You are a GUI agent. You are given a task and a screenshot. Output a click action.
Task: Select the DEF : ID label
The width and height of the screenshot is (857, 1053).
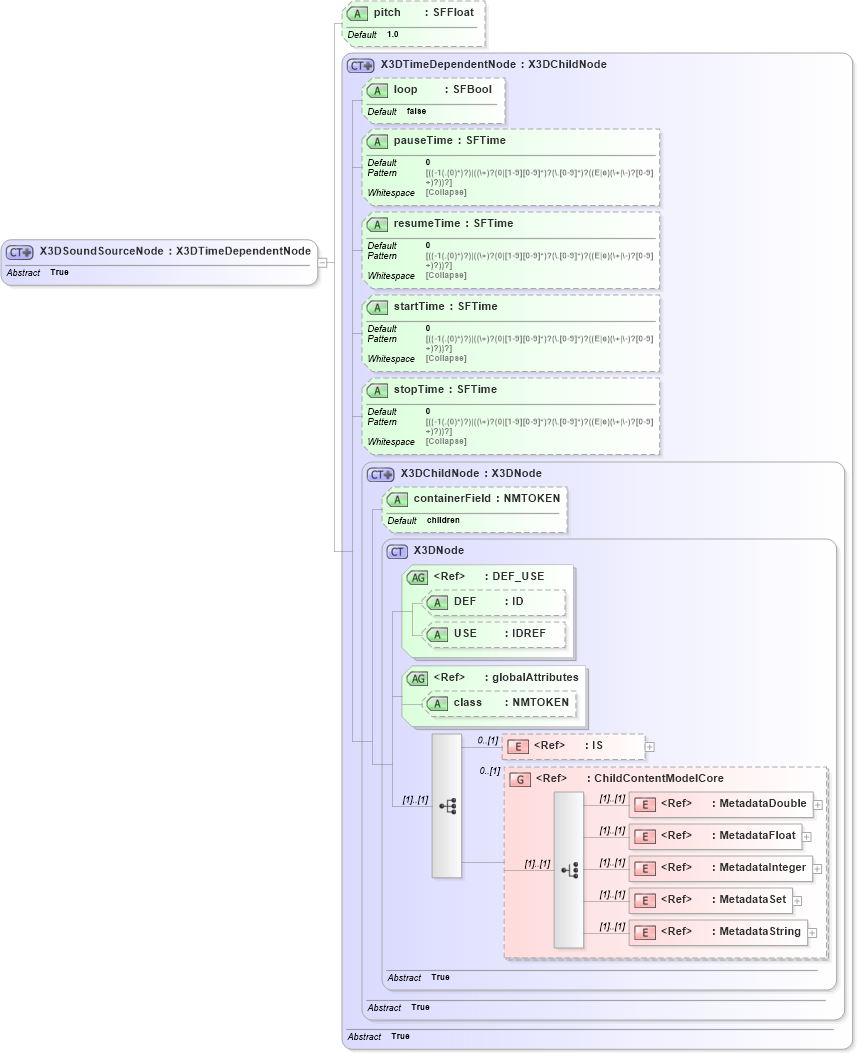[488, 602]
